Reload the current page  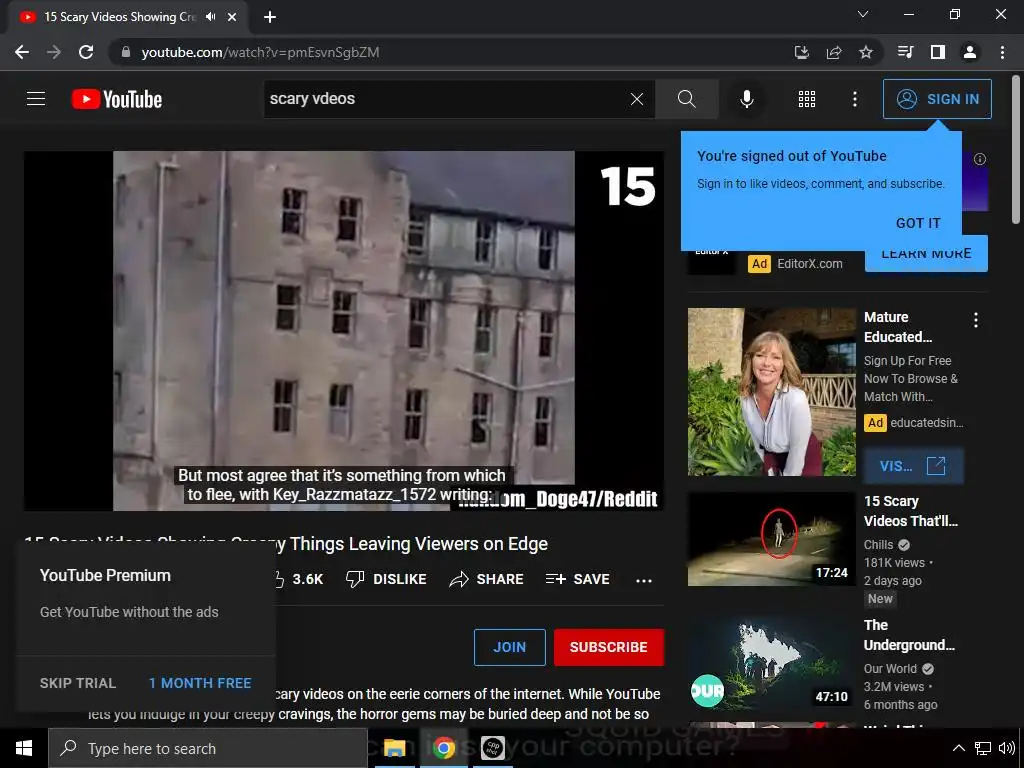[x=86, y=52]
